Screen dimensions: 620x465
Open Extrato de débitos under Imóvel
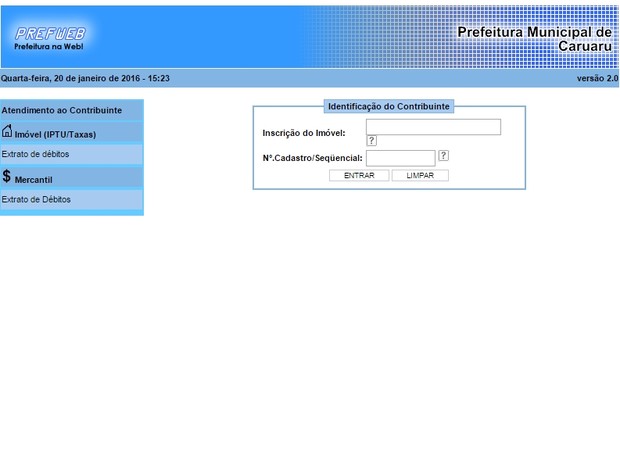click(x=35, y=154)
